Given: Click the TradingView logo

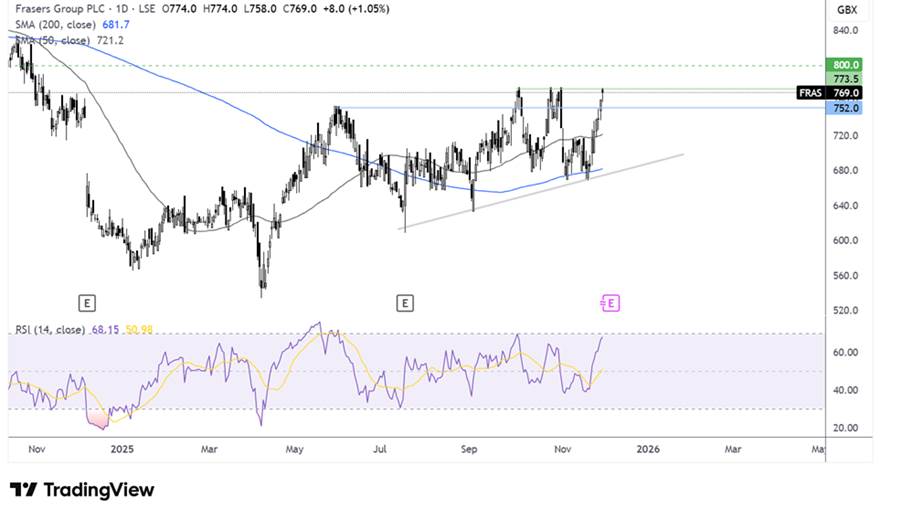Looking at the screenshot, I should (83, 489).
